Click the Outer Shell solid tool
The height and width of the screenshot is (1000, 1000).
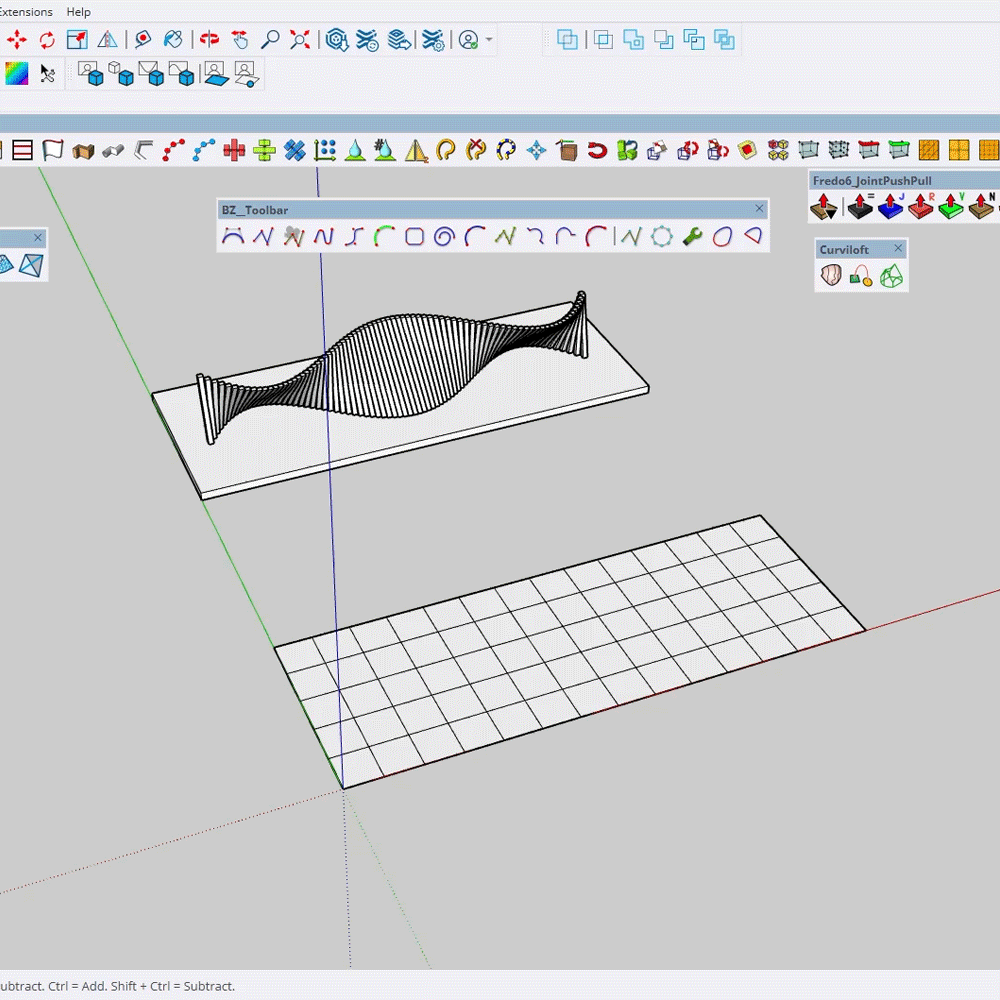(x=568, y=40)
